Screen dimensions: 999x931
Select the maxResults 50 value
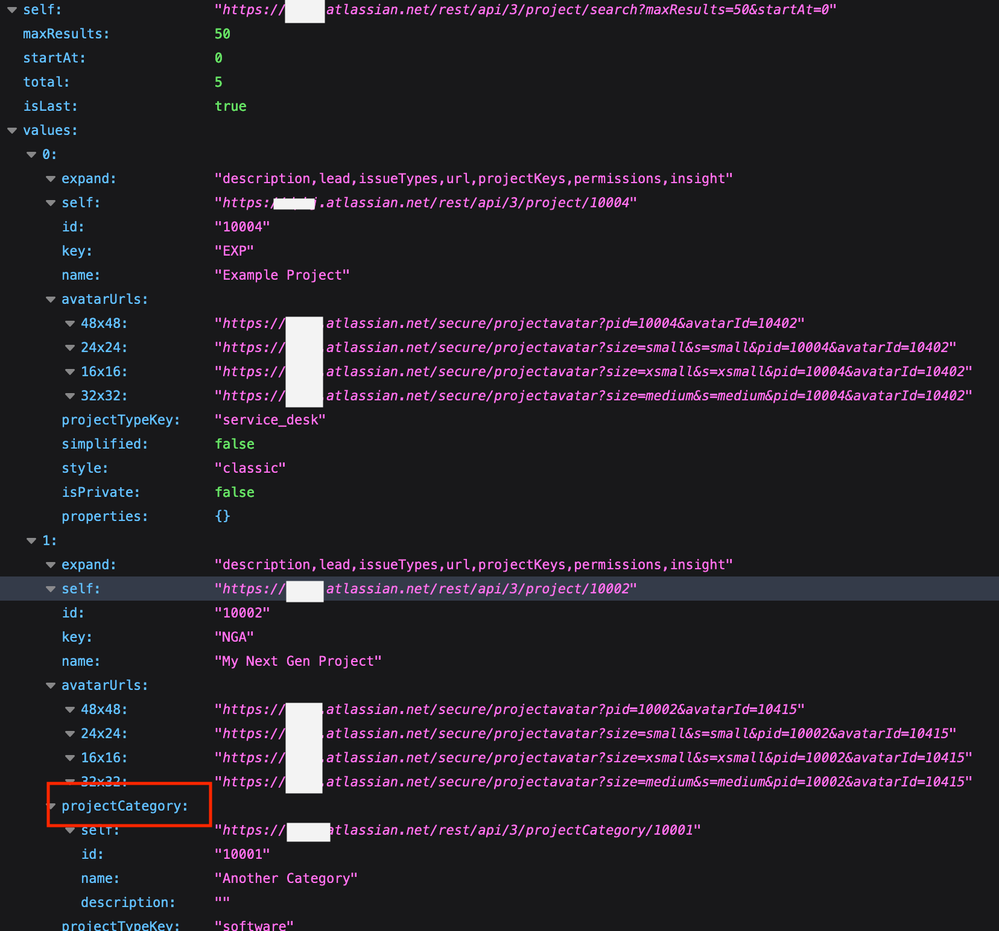tap(222, 33)
